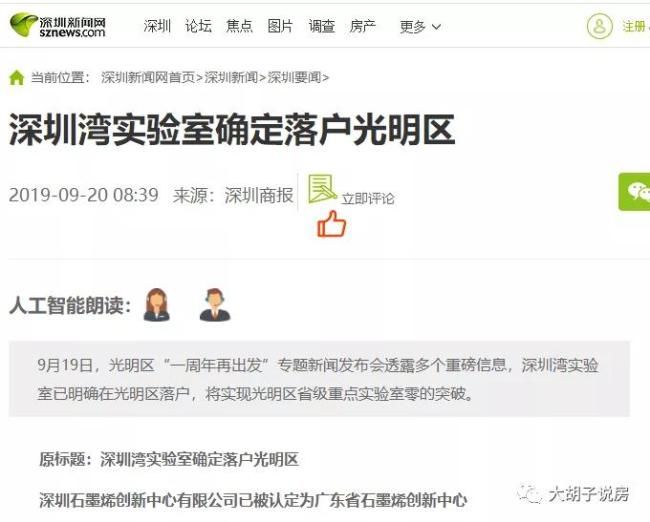Like the article with thumbs-up icon

coord(331,224)
